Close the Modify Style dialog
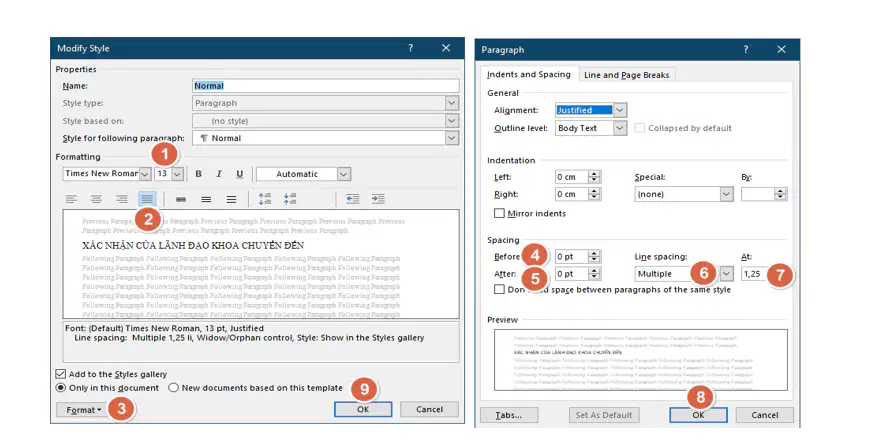Viewport: 896px width, 440px height. [446, 49]
